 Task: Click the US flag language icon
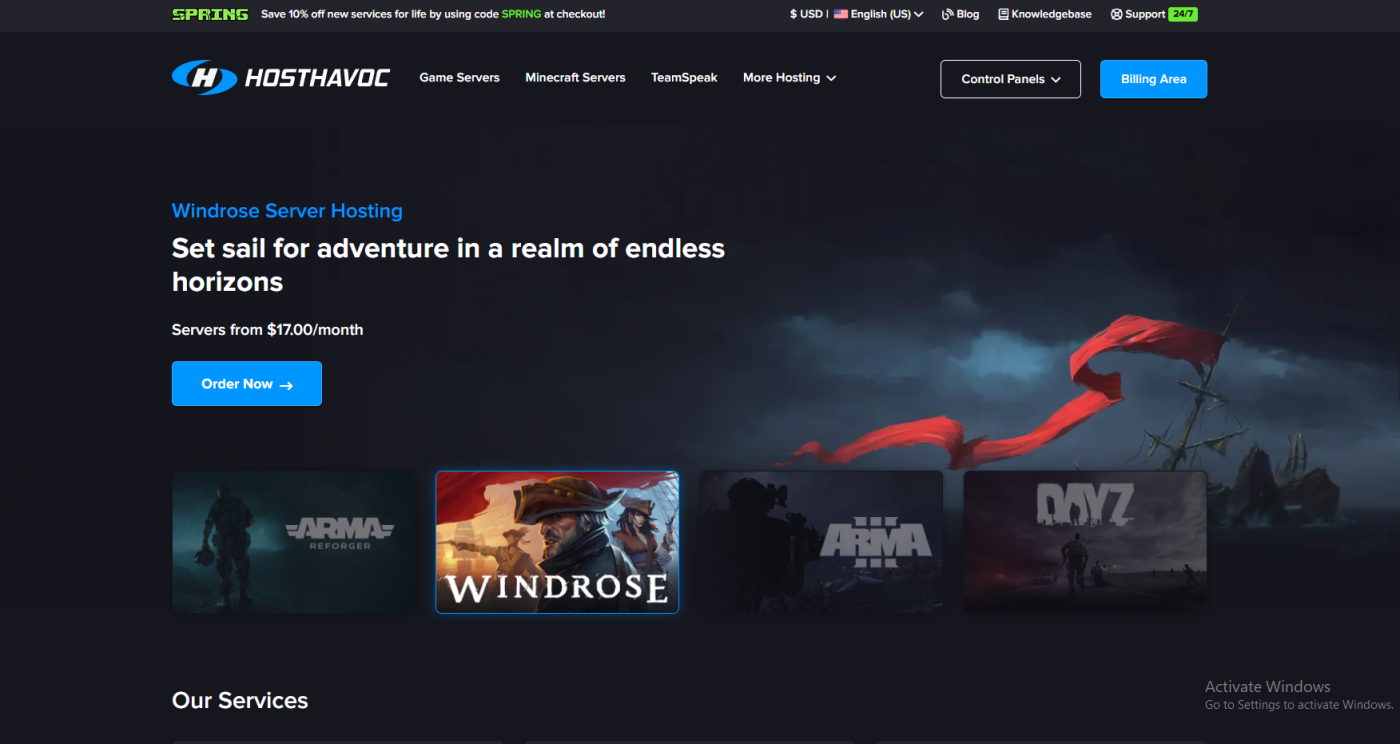coord(840,14)
